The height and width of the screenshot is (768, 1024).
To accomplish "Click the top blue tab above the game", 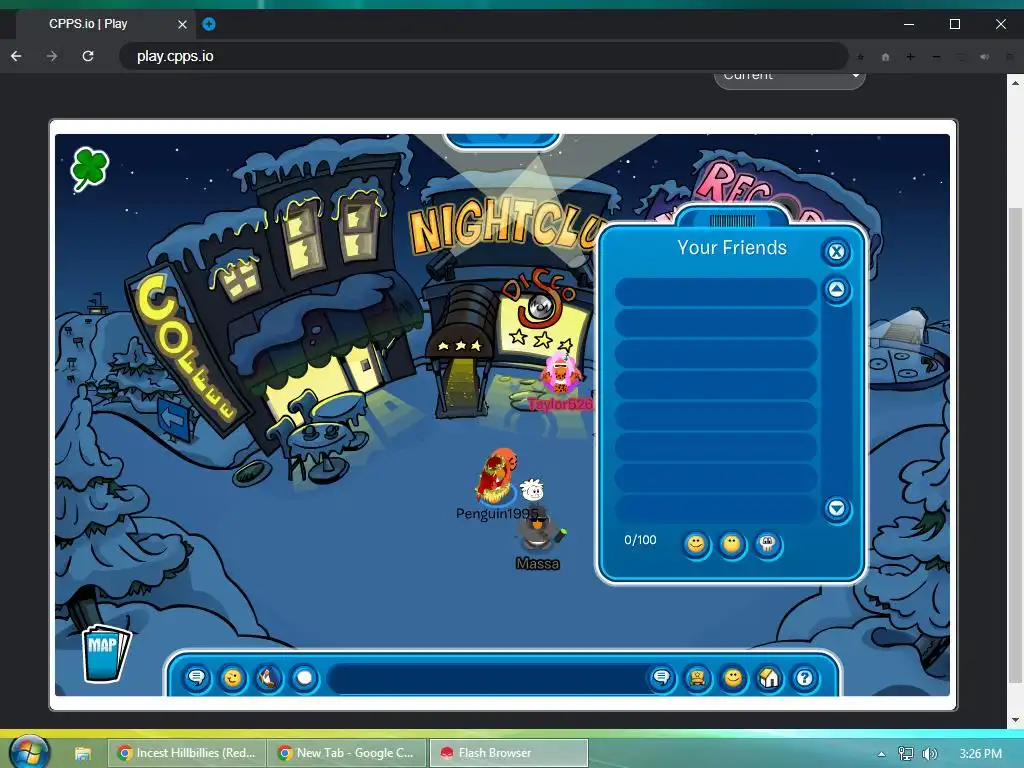I will pyautogui.click(x=502, y=140).
